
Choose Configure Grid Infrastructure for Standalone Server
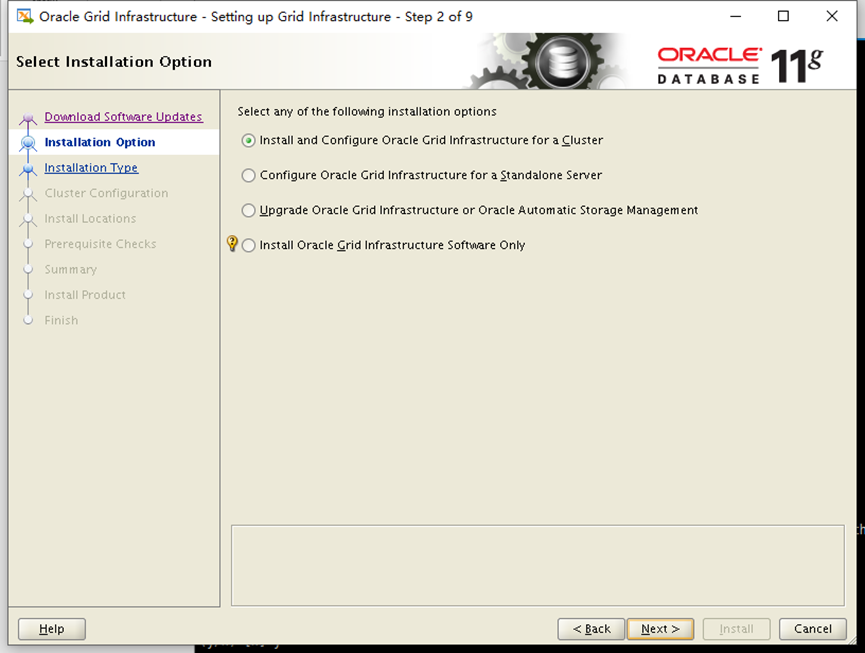pyautogui.click(x=249, y=176)
